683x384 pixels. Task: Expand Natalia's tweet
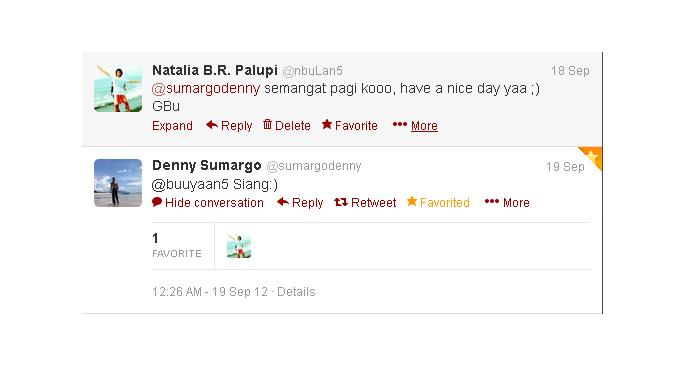172,126
